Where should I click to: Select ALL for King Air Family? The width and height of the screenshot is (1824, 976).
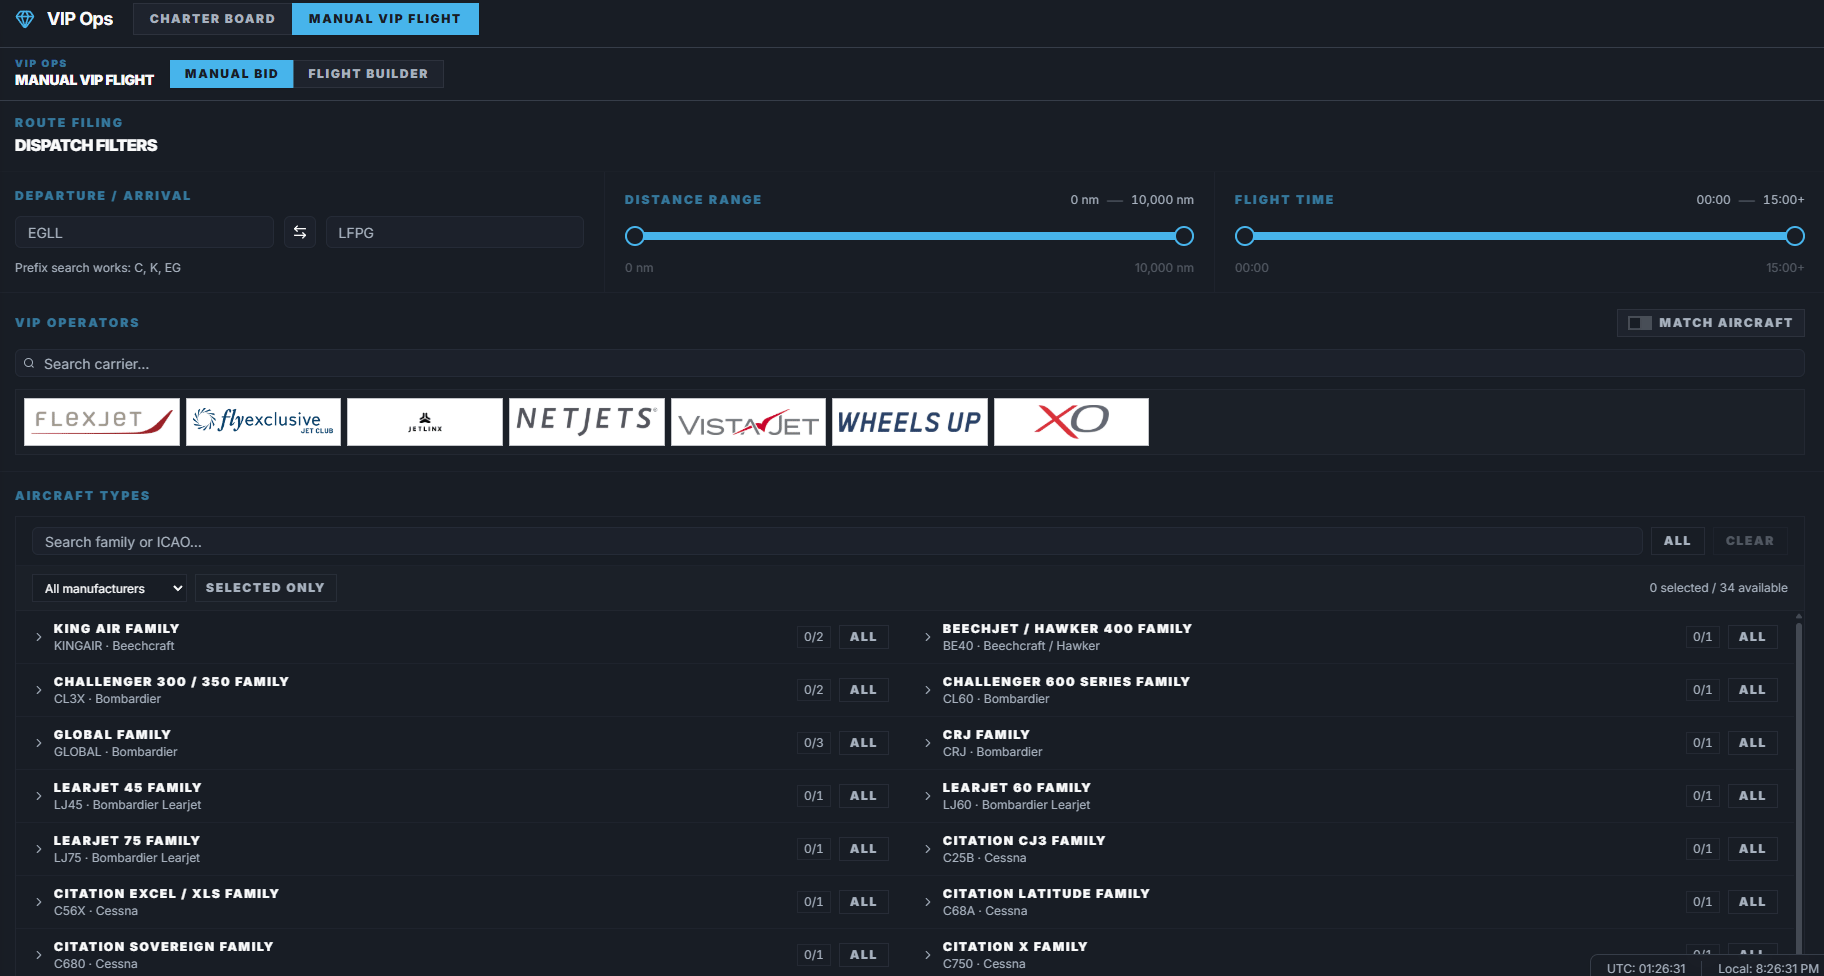[x=863, y=637]
